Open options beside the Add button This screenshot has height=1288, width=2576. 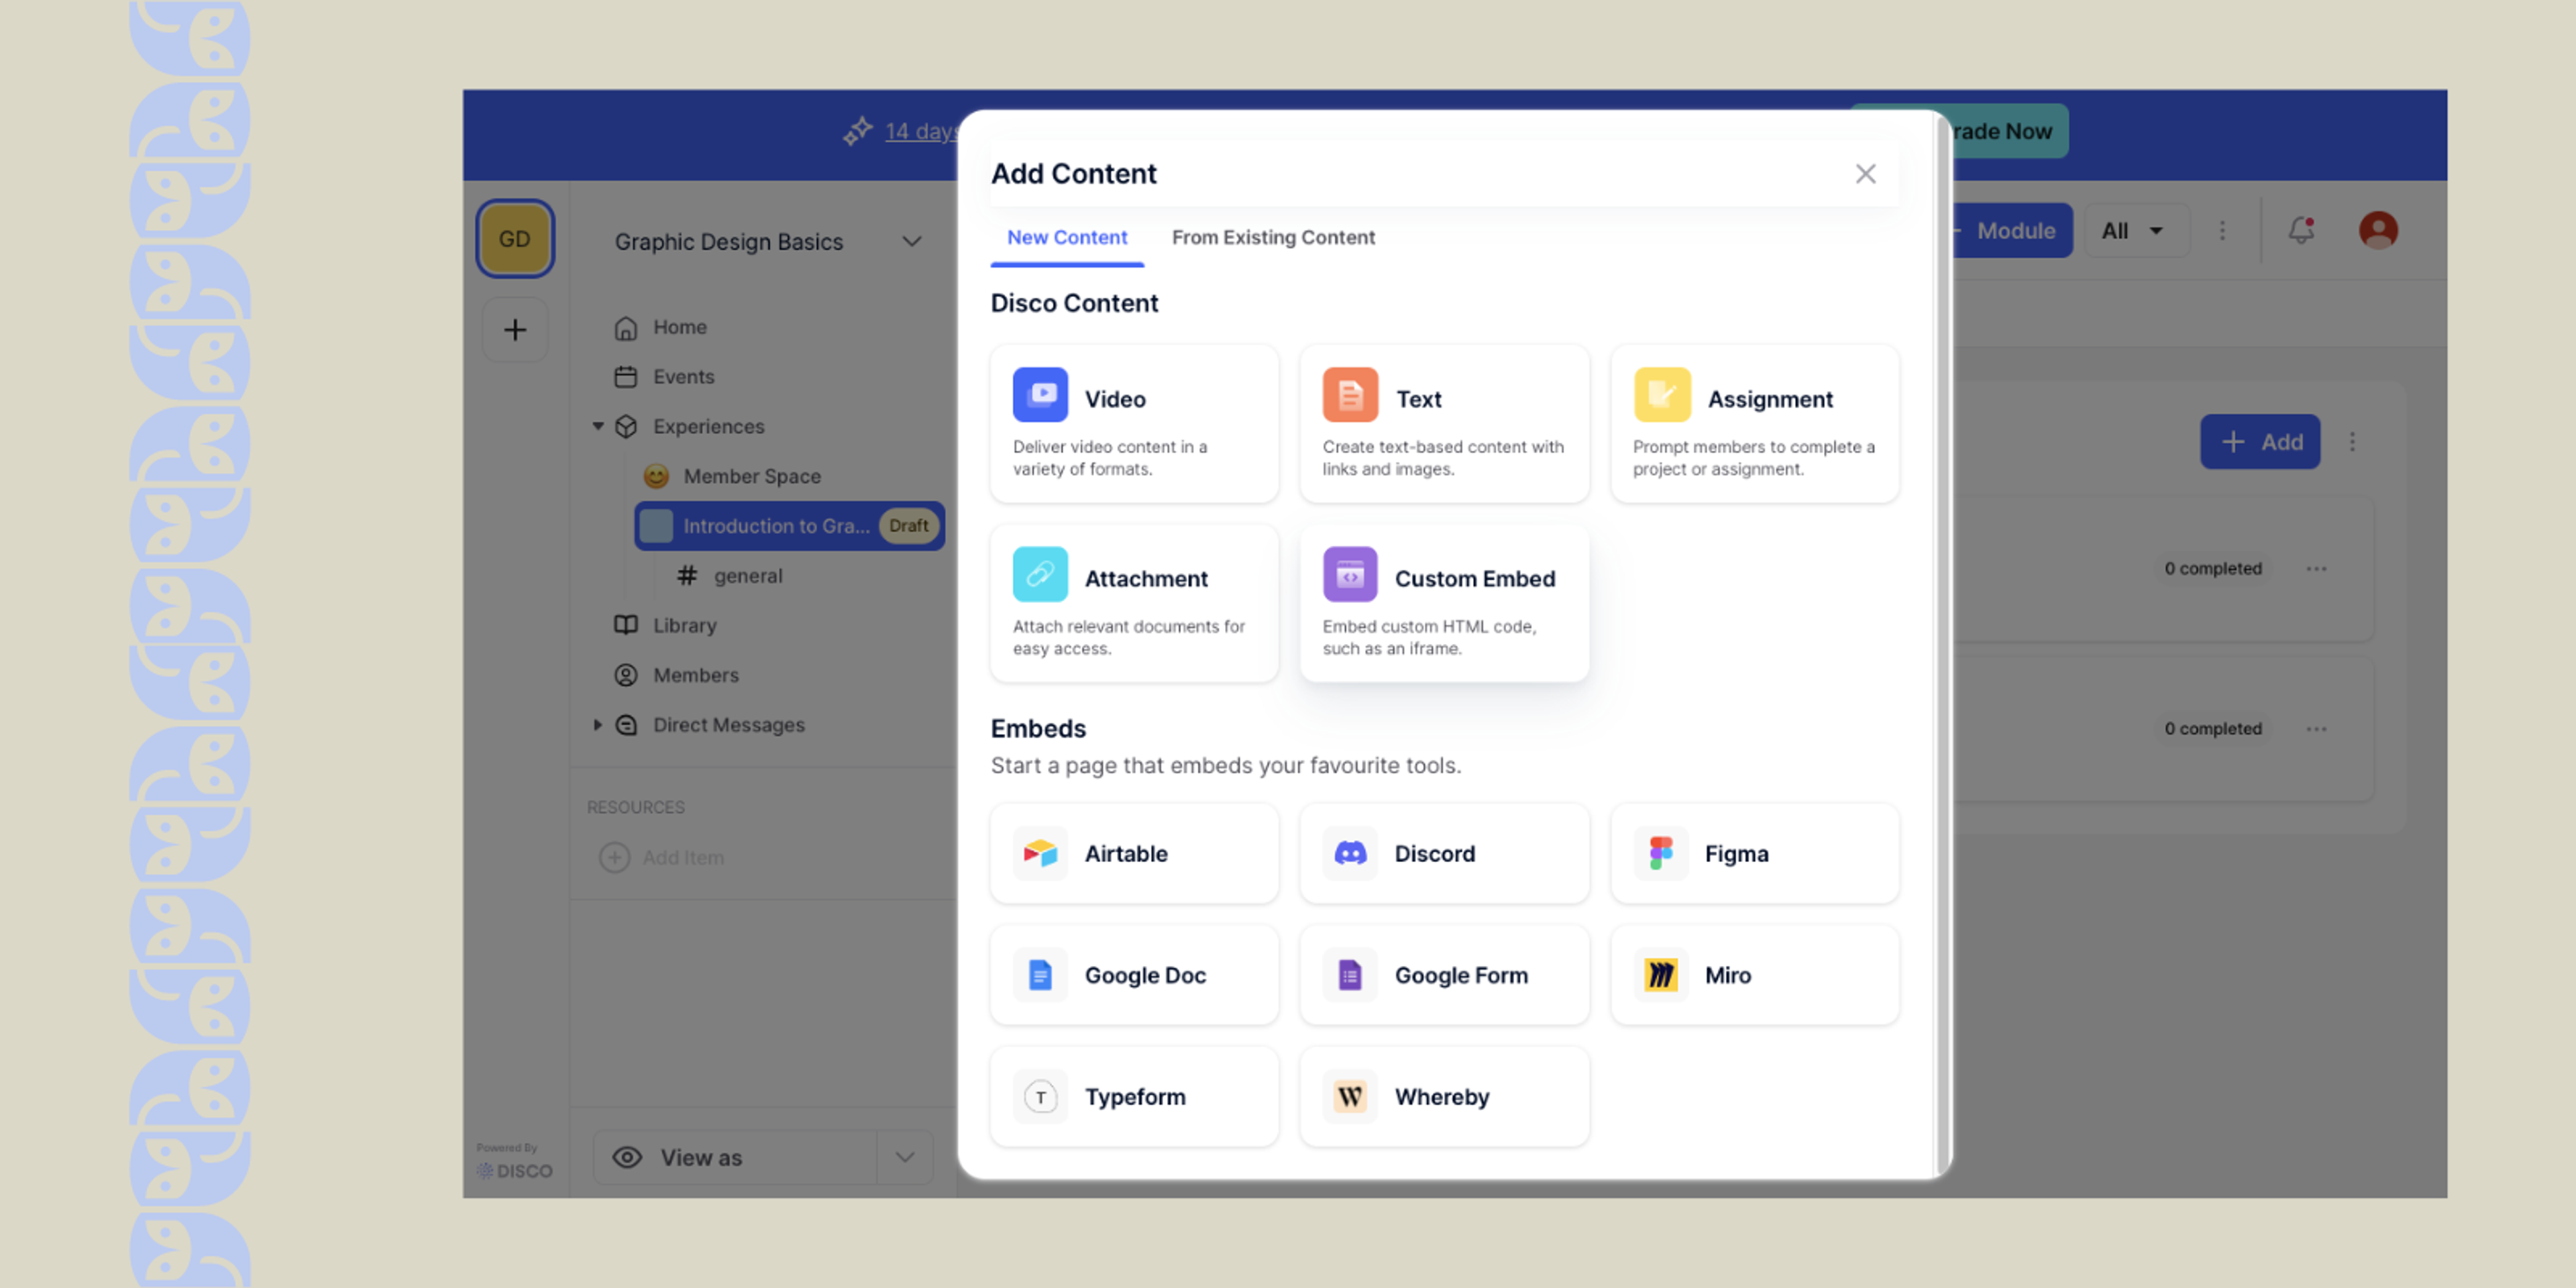2352,441
